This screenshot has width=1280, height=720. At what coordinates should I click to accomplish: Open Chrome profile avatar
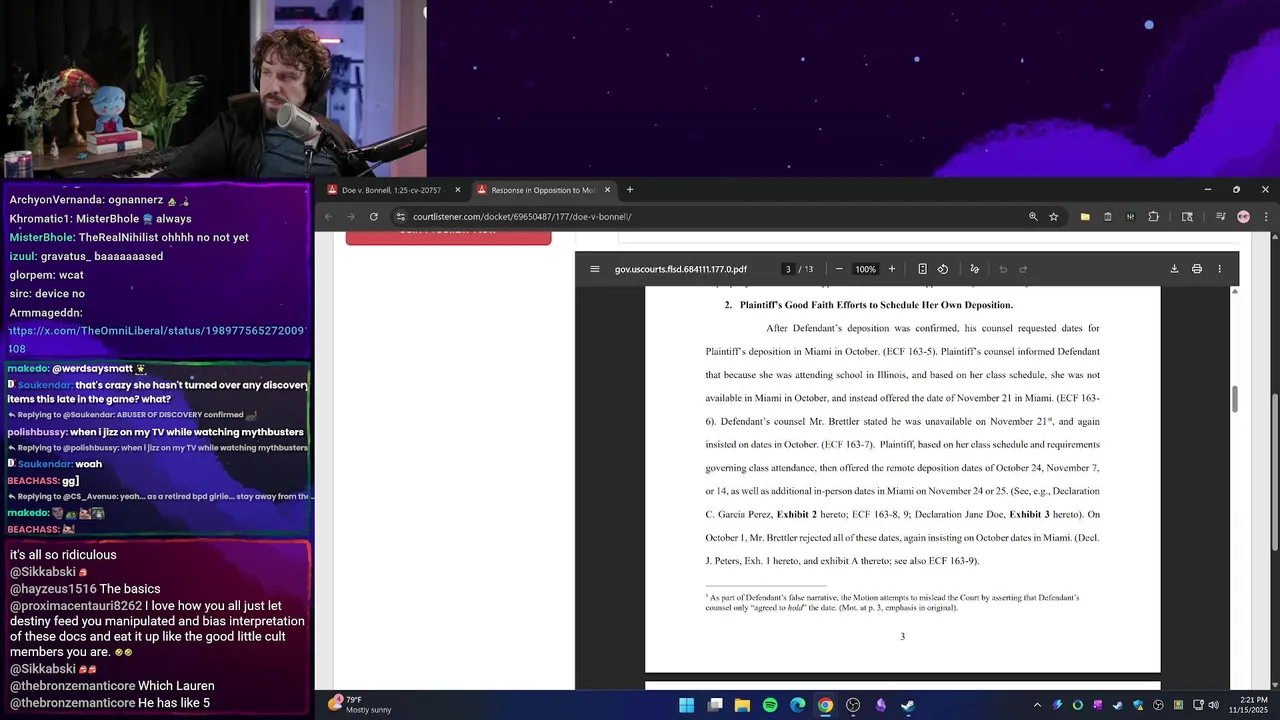(1244, 216)
